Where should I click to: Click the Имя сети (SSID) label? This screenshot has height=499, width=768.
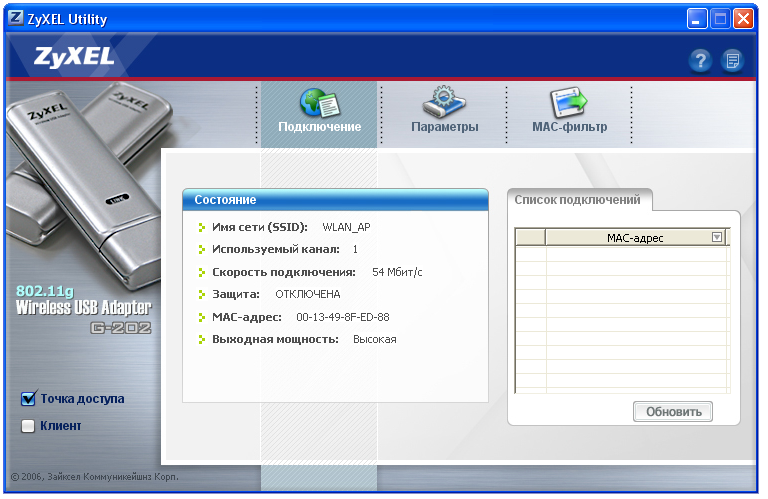tap(260, 227)
